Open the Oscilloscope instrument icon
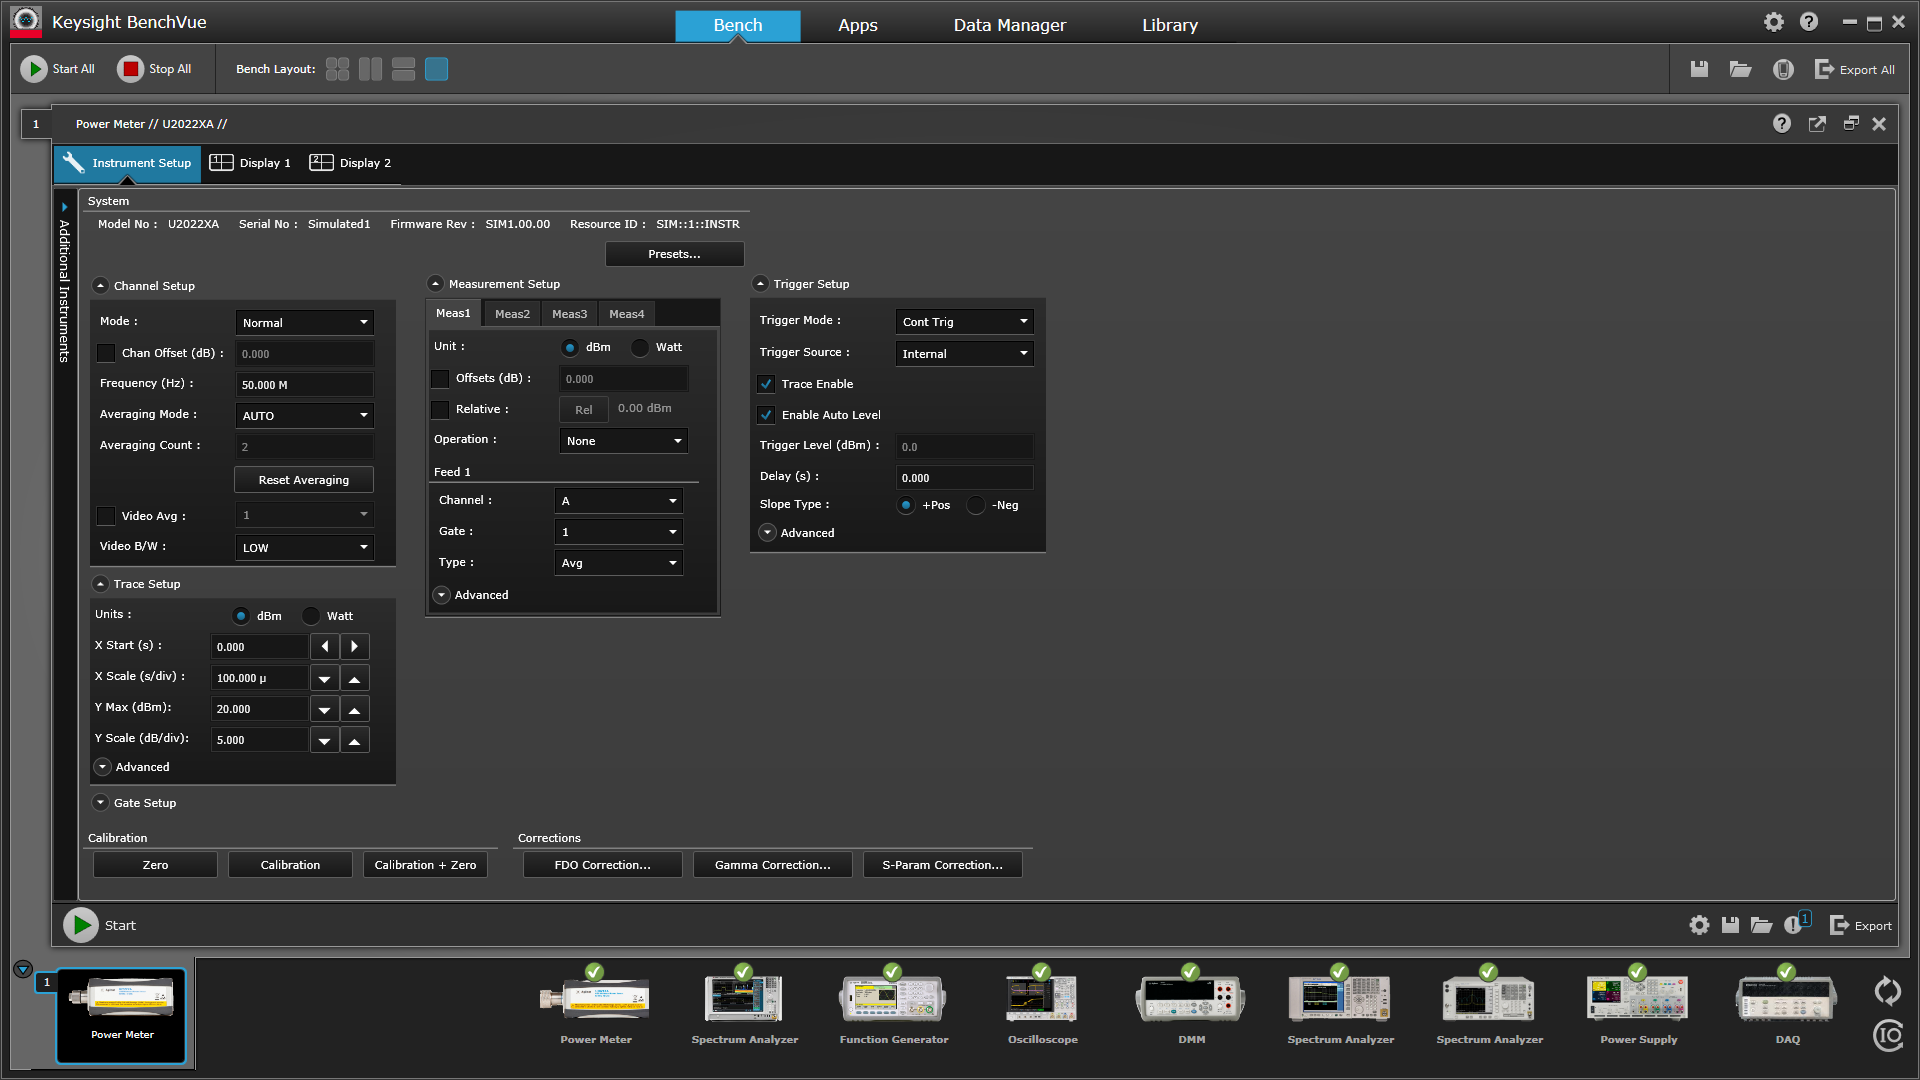Screen dimensions: 1920x1080 point(1042,998)
